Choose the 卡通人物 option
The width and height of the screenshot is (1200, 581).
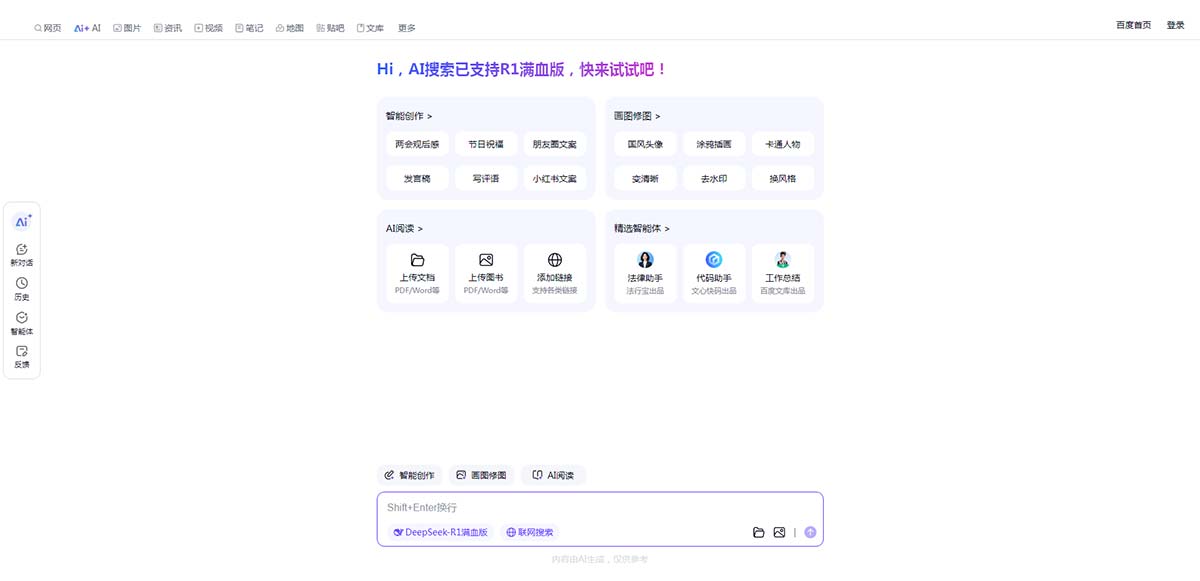coord(783,144)
